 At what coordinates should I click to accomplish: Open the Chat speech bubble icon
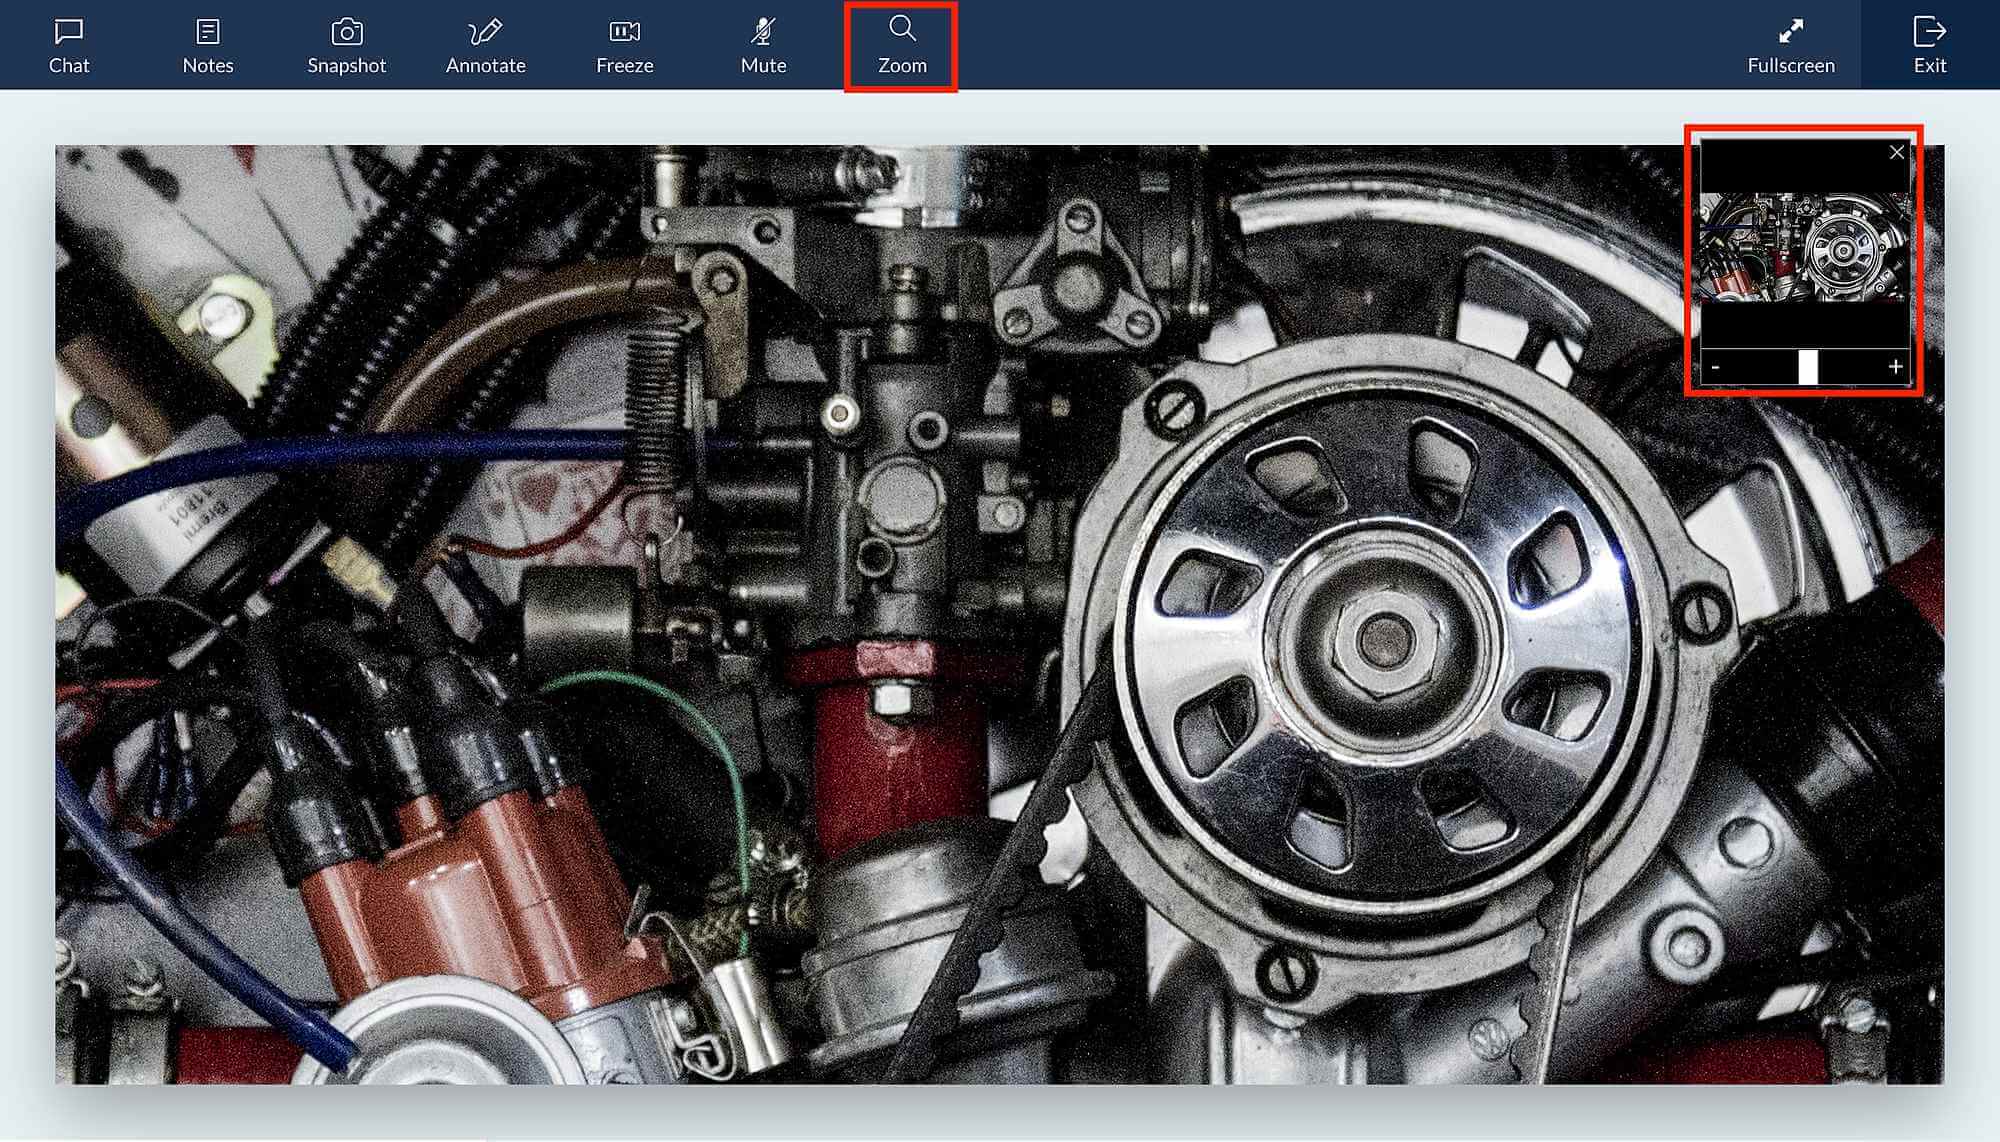pyautogui.click(x=68, y=31)
